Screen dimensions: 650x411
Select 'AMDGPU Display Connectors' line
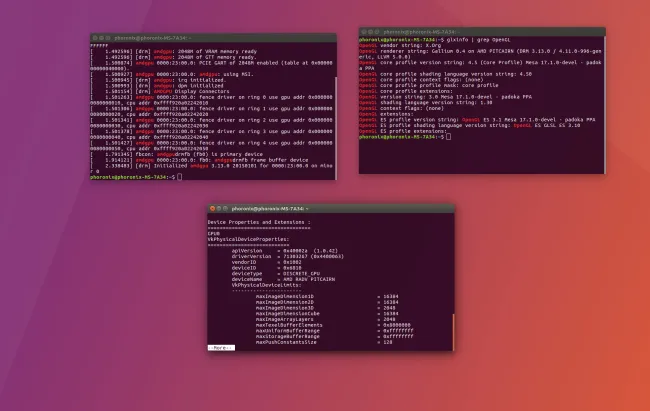[x=160, y=91]
